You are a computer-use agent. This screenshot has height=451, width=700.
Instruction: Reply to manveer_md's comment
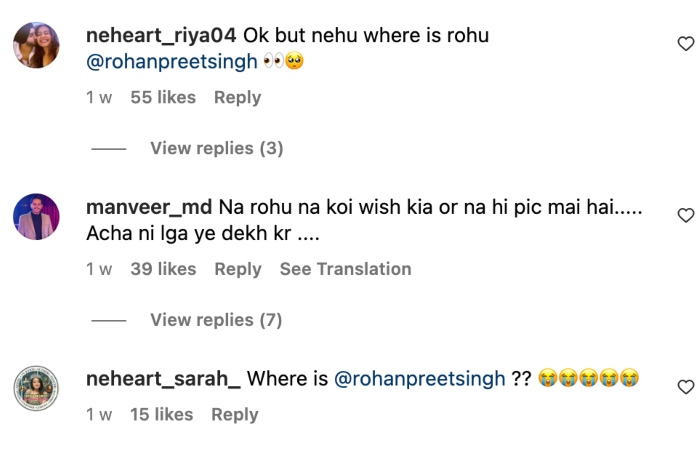(237, 269)
